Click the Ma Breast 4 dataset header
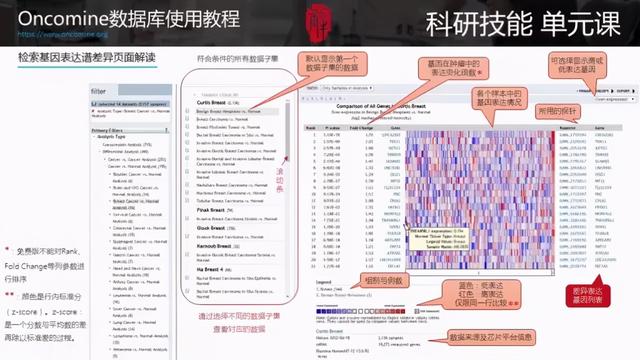640x360 pixels. [x=214, y=269]
